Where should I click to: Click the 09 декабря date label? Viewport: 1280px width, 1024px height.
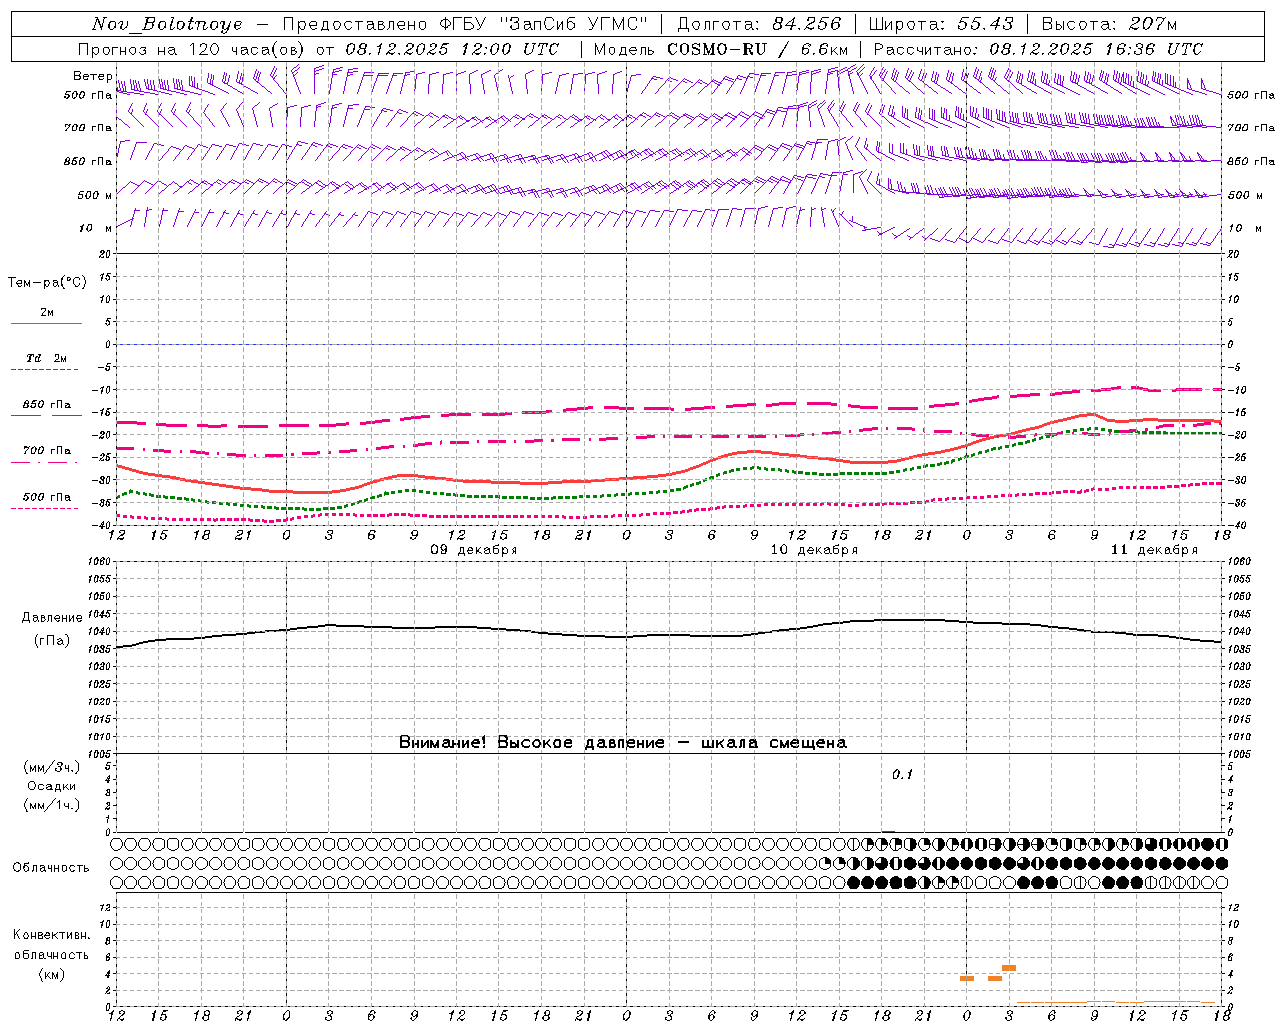pyautogui.click(x=474, y=550)
